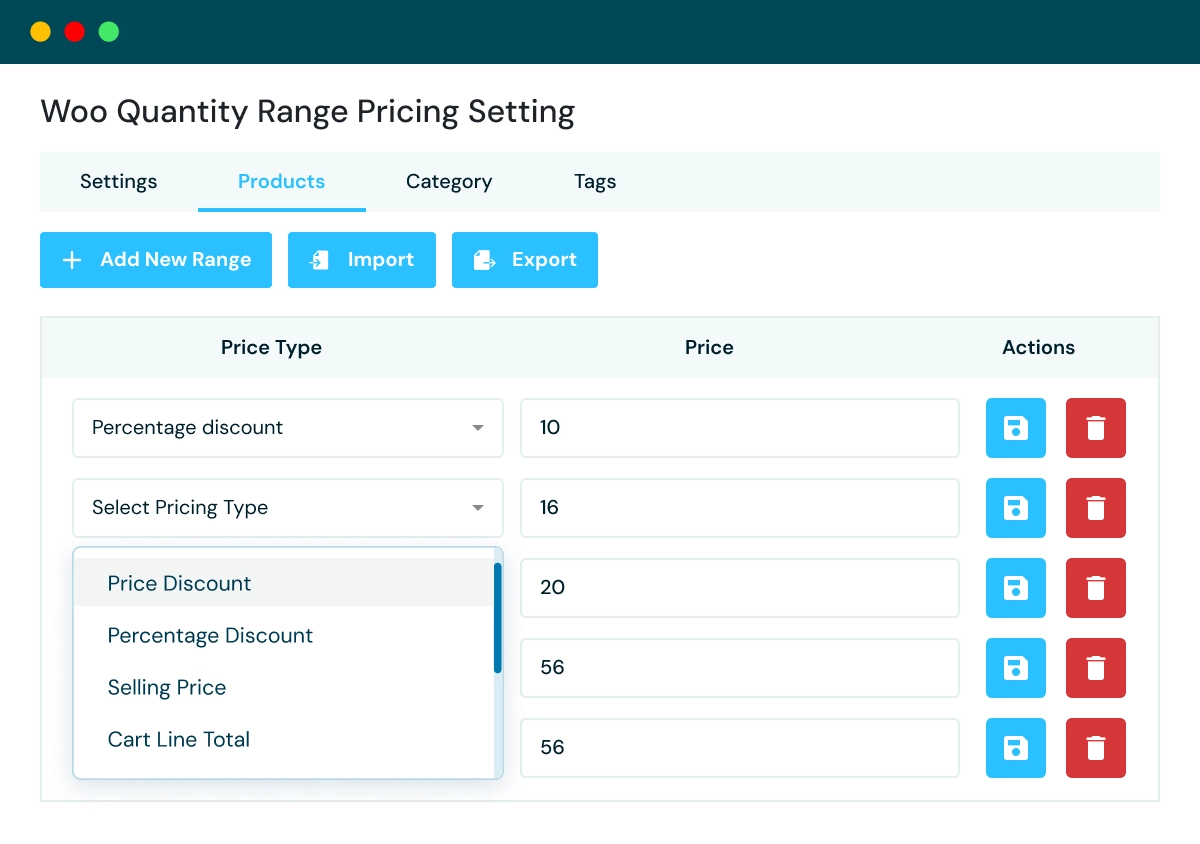The height and width of the screenshot is (844, 1200).
Task: Click the Woo Quantity Range Pricing Setting title
Action: click(x=308, y=112)
